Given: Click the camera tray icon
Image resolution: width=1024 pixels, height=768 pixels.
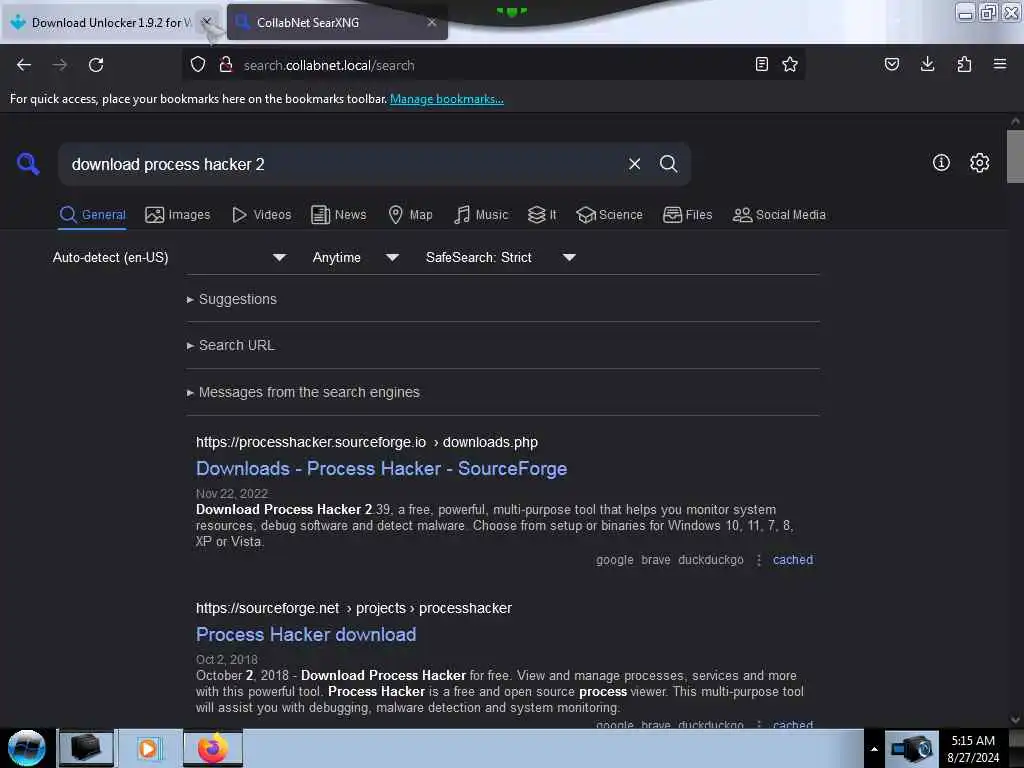Looking at the screenshot, I should (912, 748).
